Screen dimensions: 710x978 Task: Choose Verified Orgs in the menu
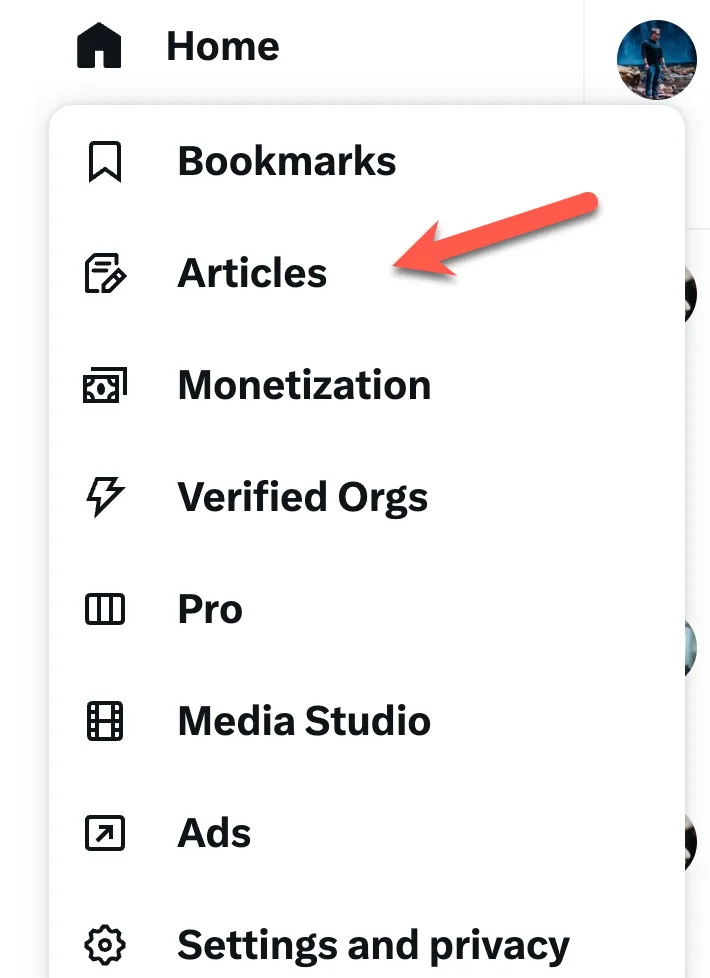(x=302, y=498)
